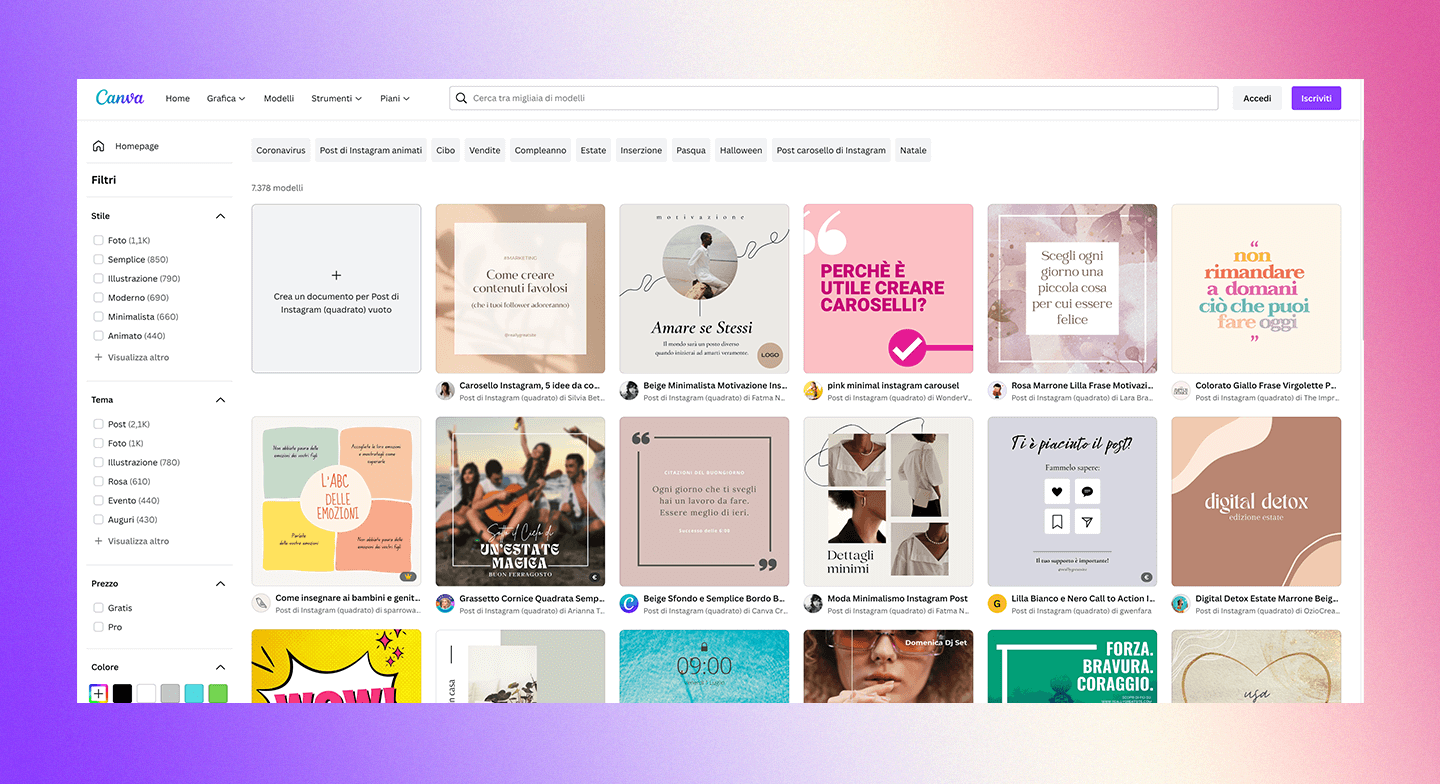Click the crown Pro badge on L'ABC delle emozioni
The height and width of the screenshot is (784, 1440).
pos(408,577)
